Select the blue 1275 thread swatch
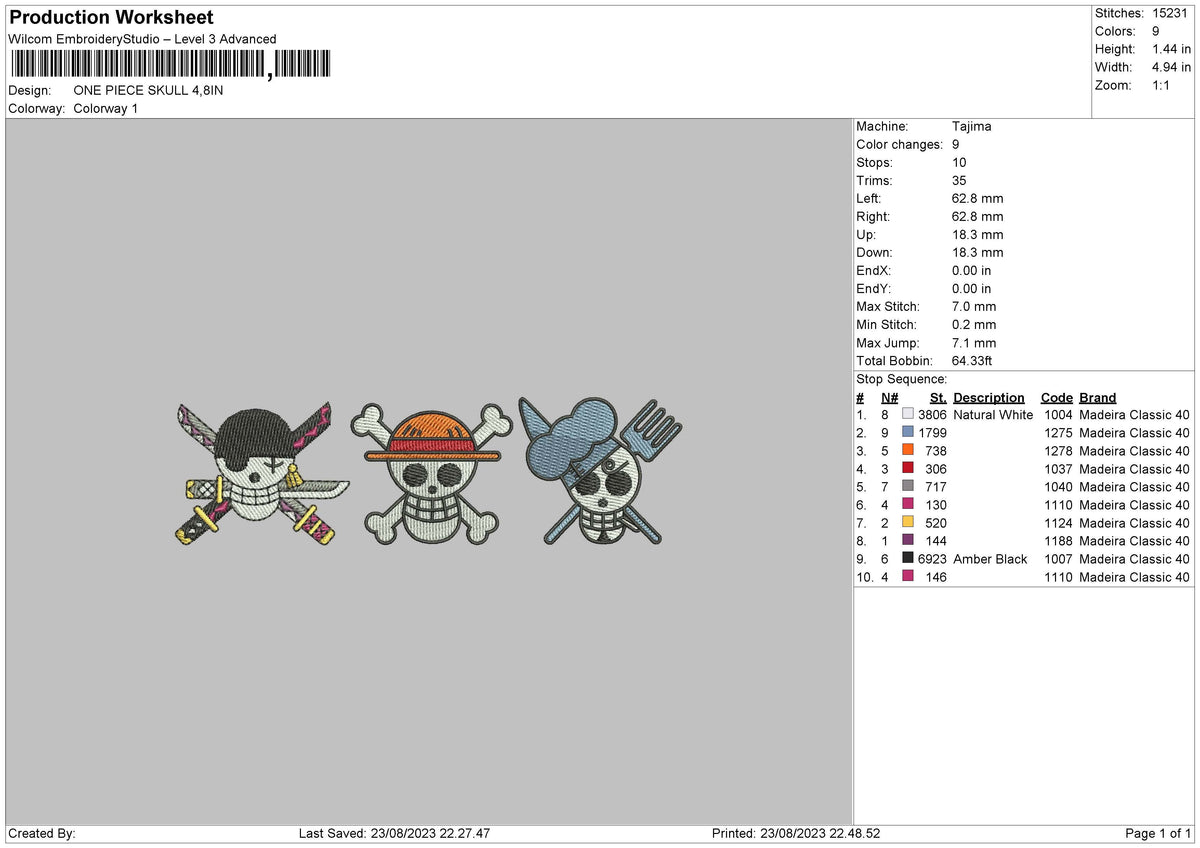Screen dimensions: 1200x848 (907, 433)
